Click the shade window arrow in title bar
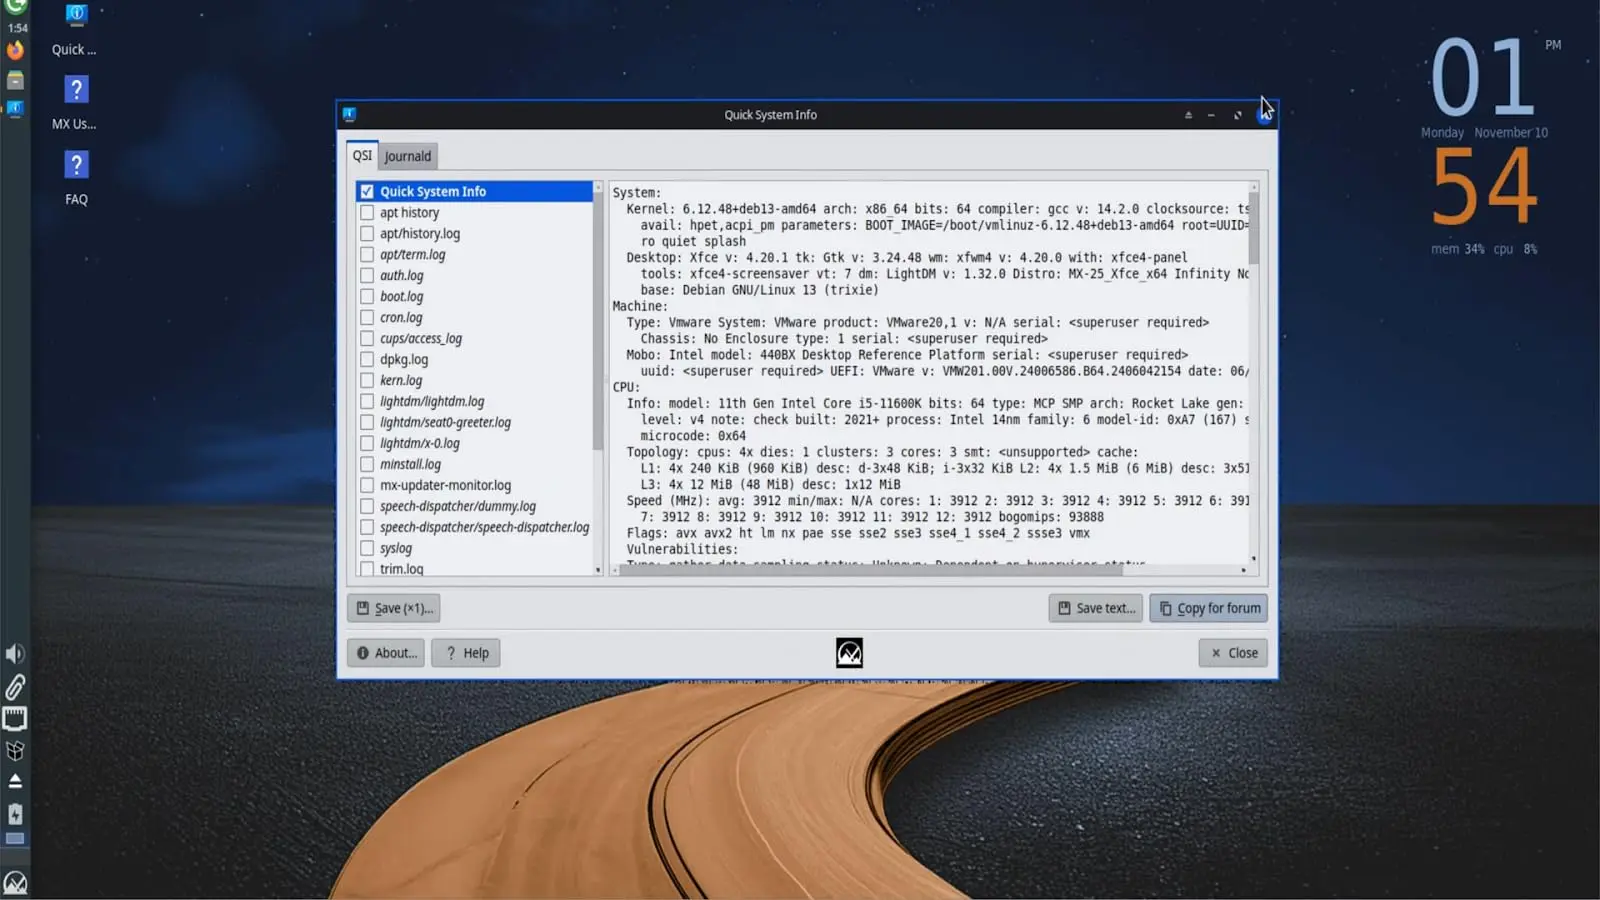 [1188, 115]
